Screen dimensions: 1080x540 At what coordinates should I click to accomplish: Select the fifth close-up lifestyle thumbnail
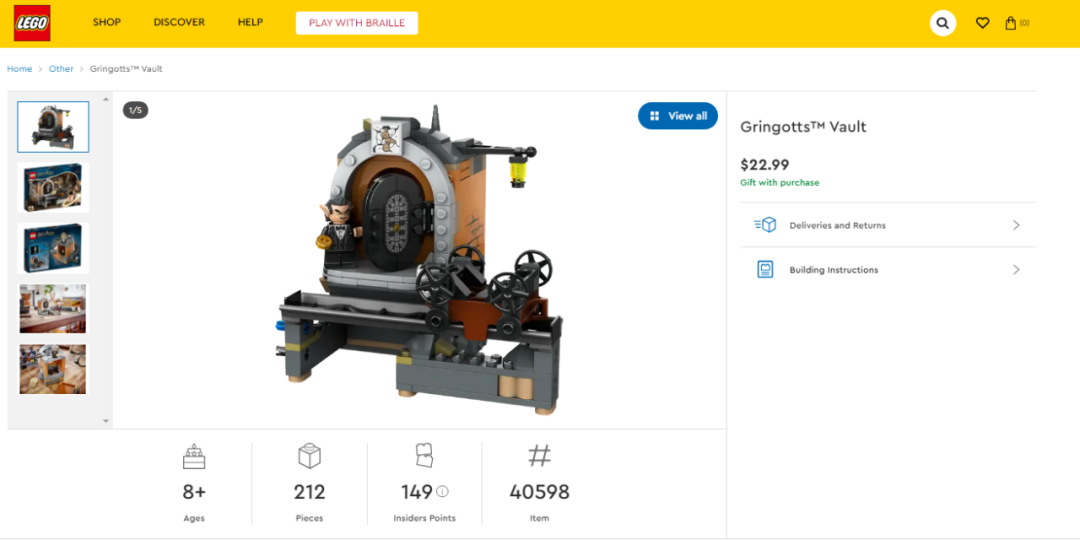pyautogui.click(x=53, y=369)
